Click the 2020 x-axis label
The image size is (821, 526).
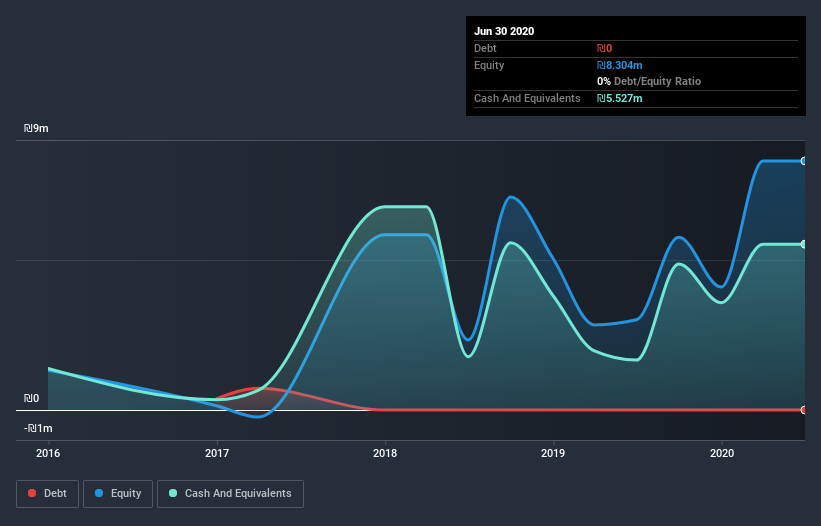point(722,453)
